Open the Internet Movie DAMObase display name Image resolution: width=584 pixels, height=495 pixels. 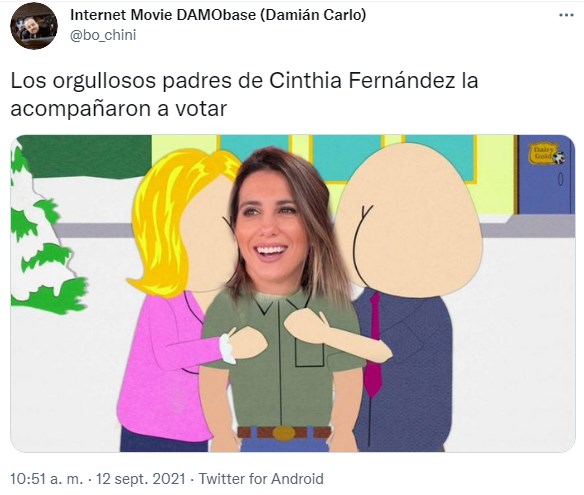pyautogui.click(x=218, y=15)
